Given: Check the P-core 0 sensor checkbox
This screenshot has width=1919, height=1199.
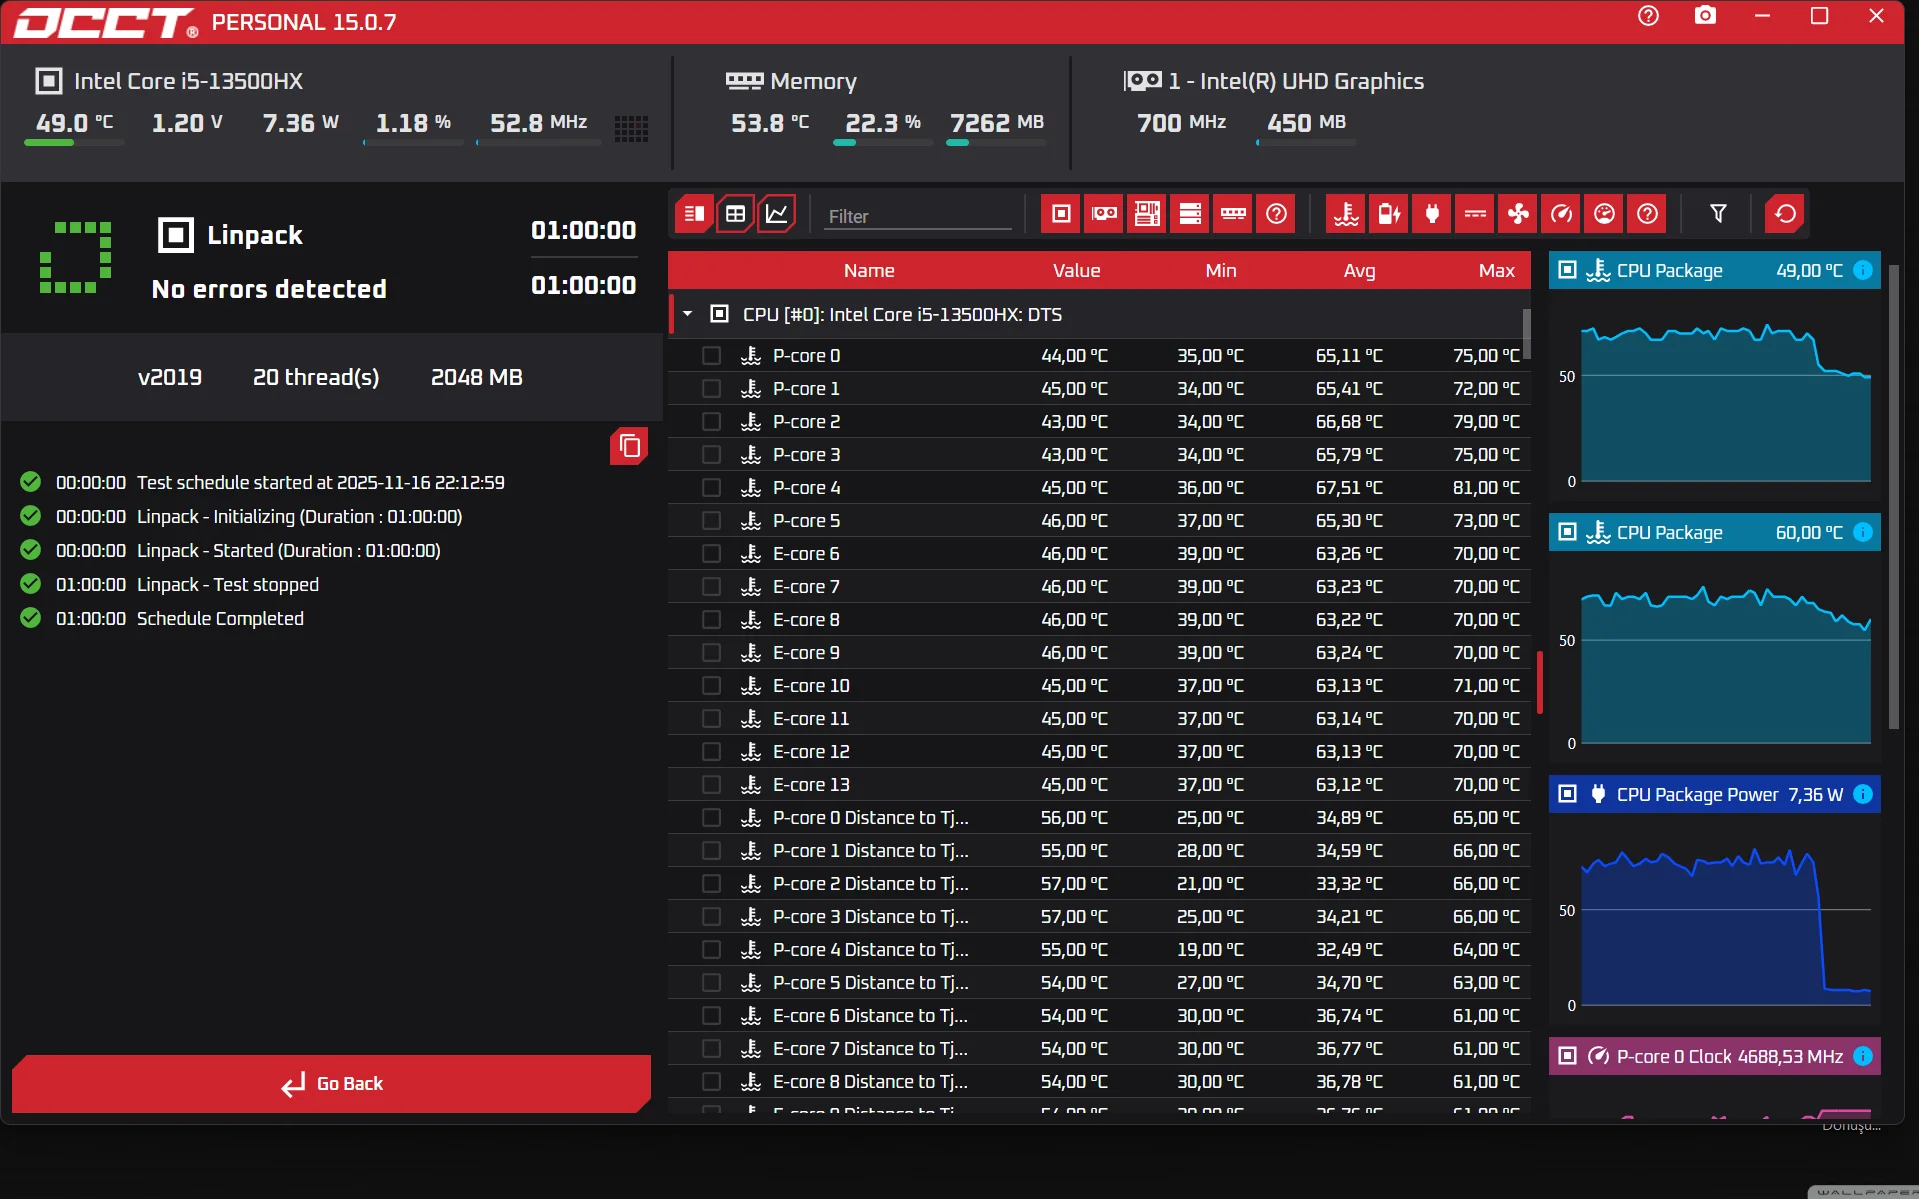Looking at the screenshot, I should click(711, 356).
